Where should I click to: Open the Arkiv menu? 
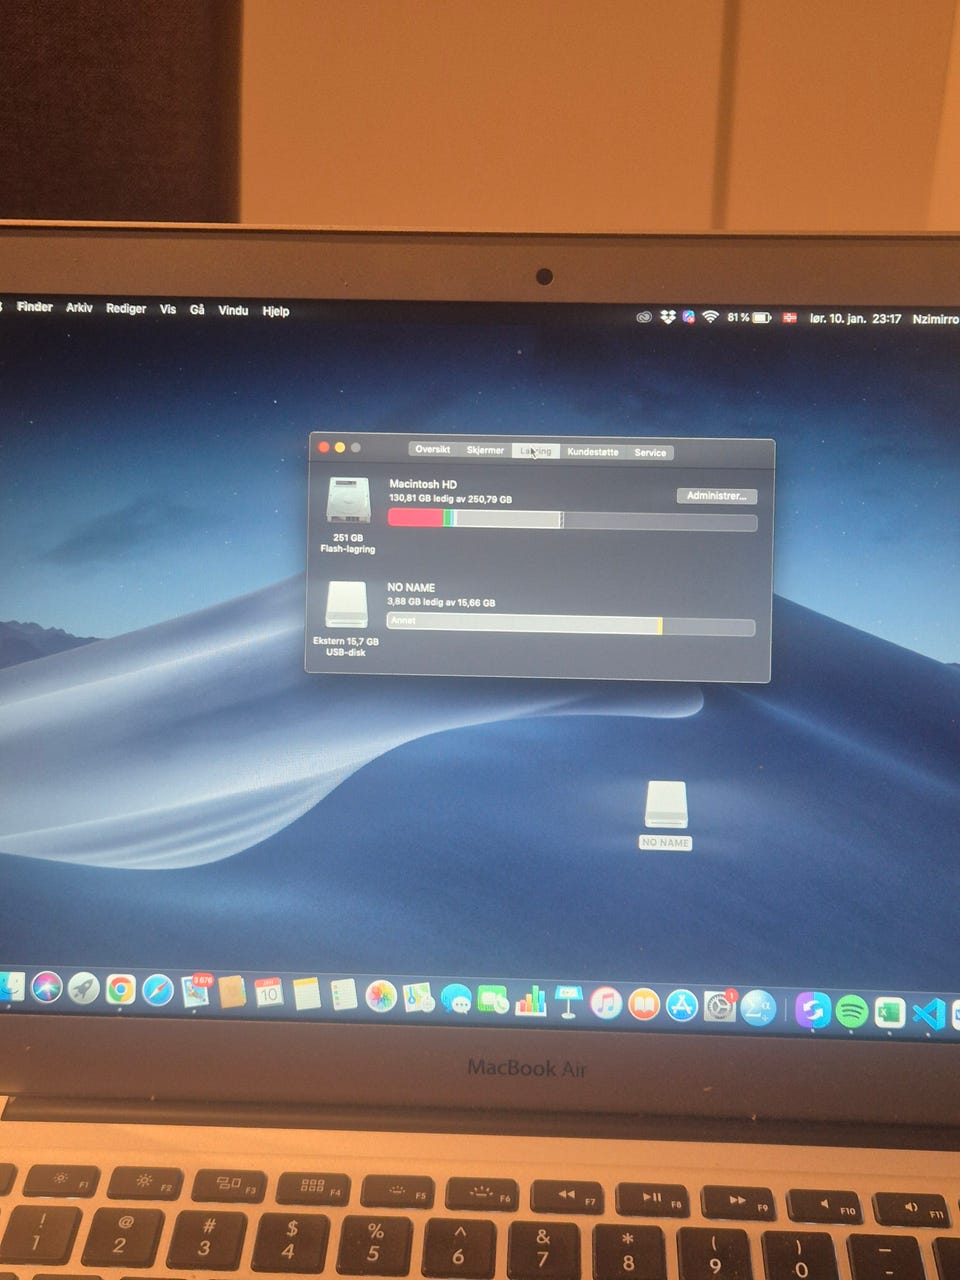coord(79,308)
